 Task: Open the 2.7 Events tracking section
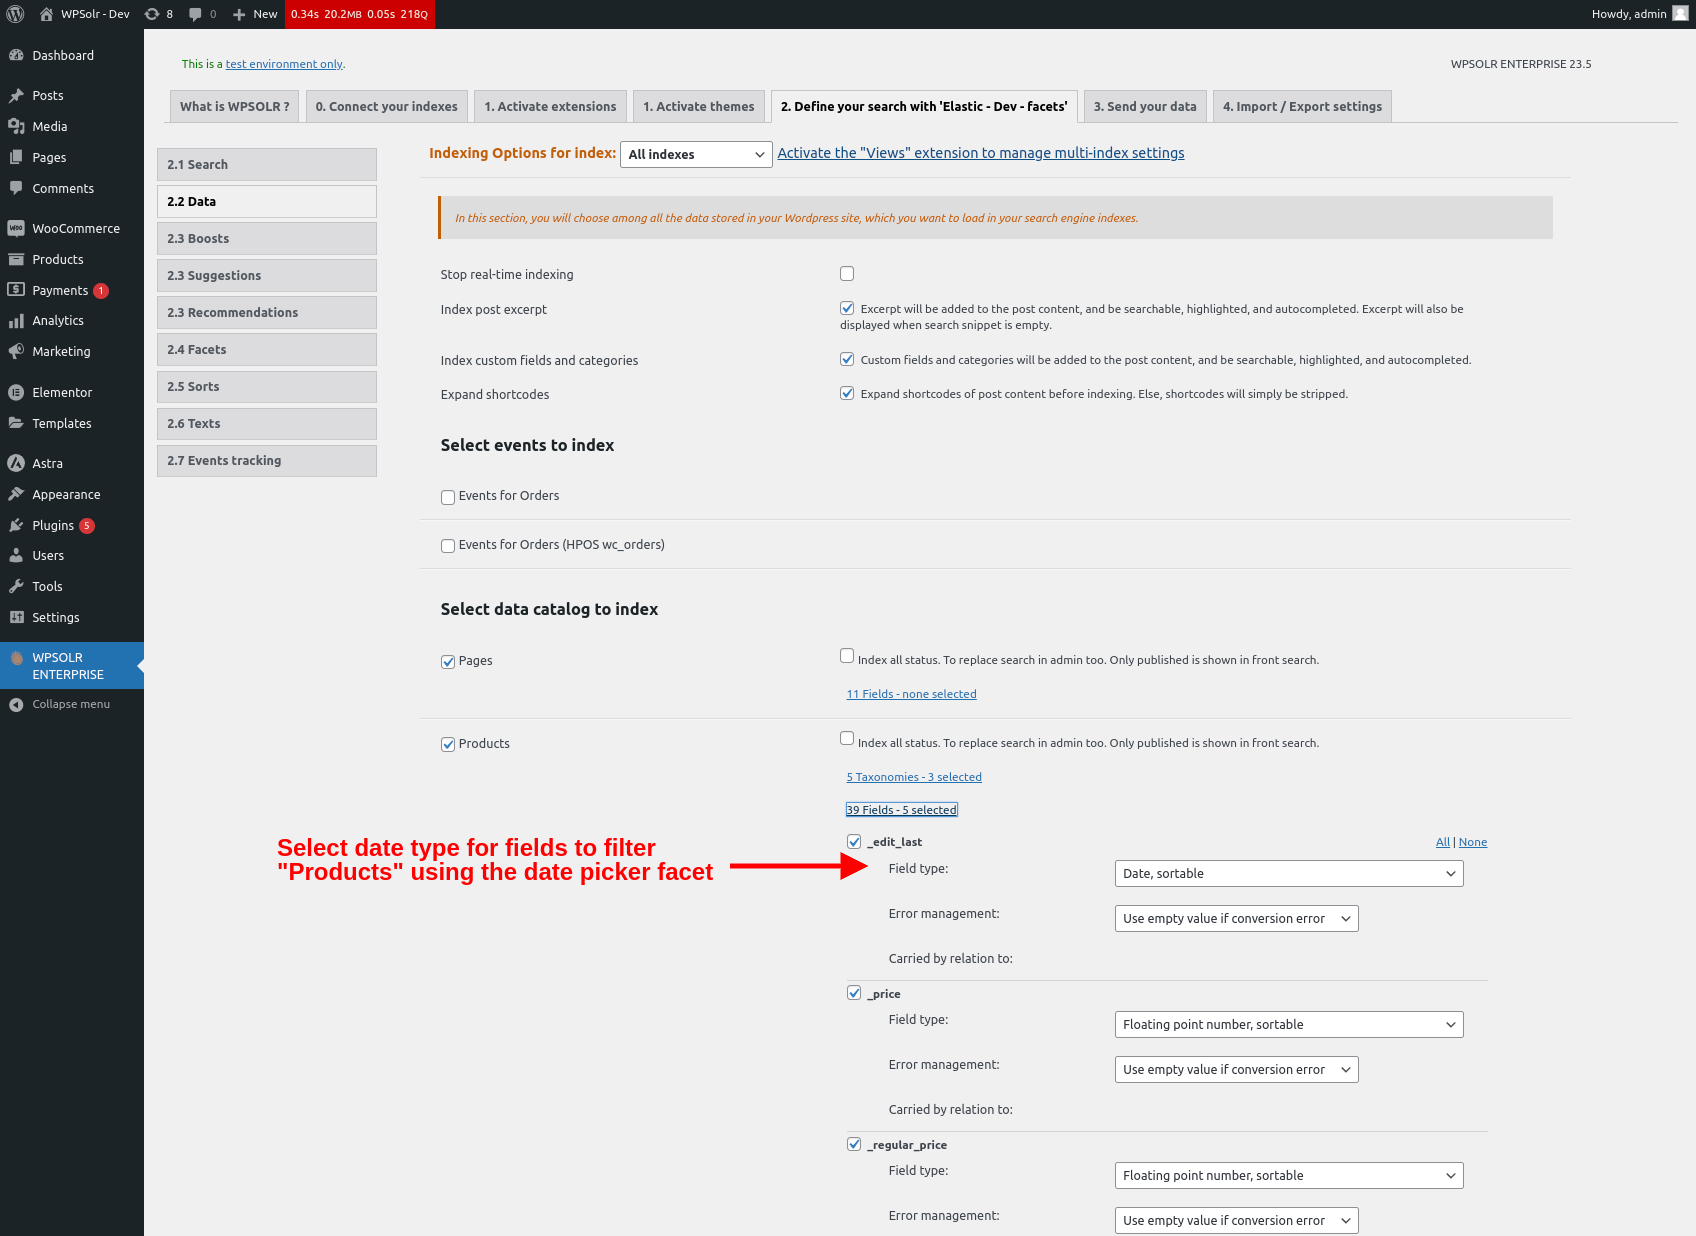coord(267,461)
